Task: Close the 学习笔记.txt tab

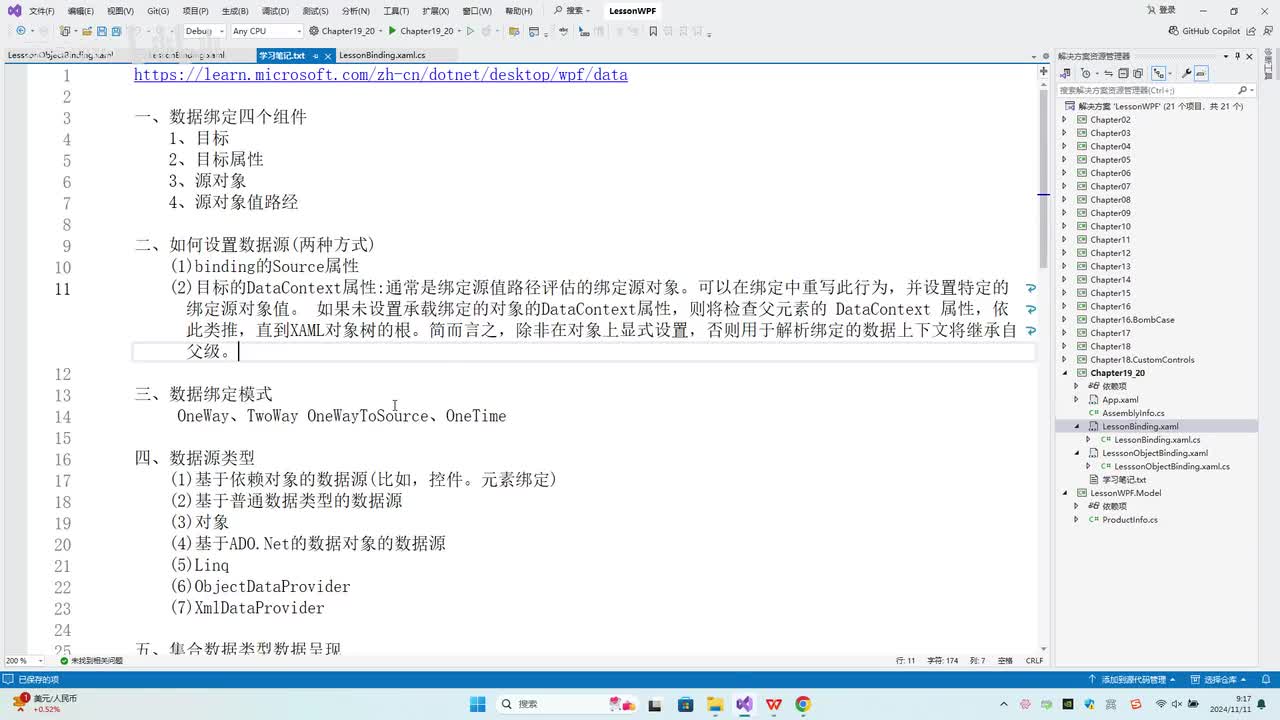Action: pyautogui.click(x=327, y=56)
